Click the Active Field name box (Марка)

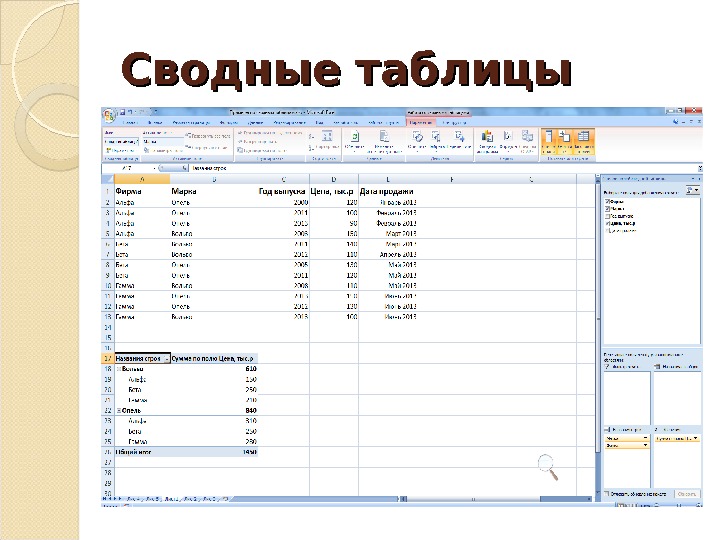(x=163, y=141)
